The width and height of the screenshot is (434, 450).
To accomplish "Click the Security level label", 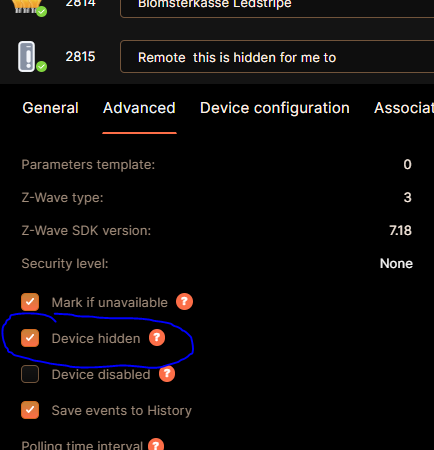I will (65, 264).
